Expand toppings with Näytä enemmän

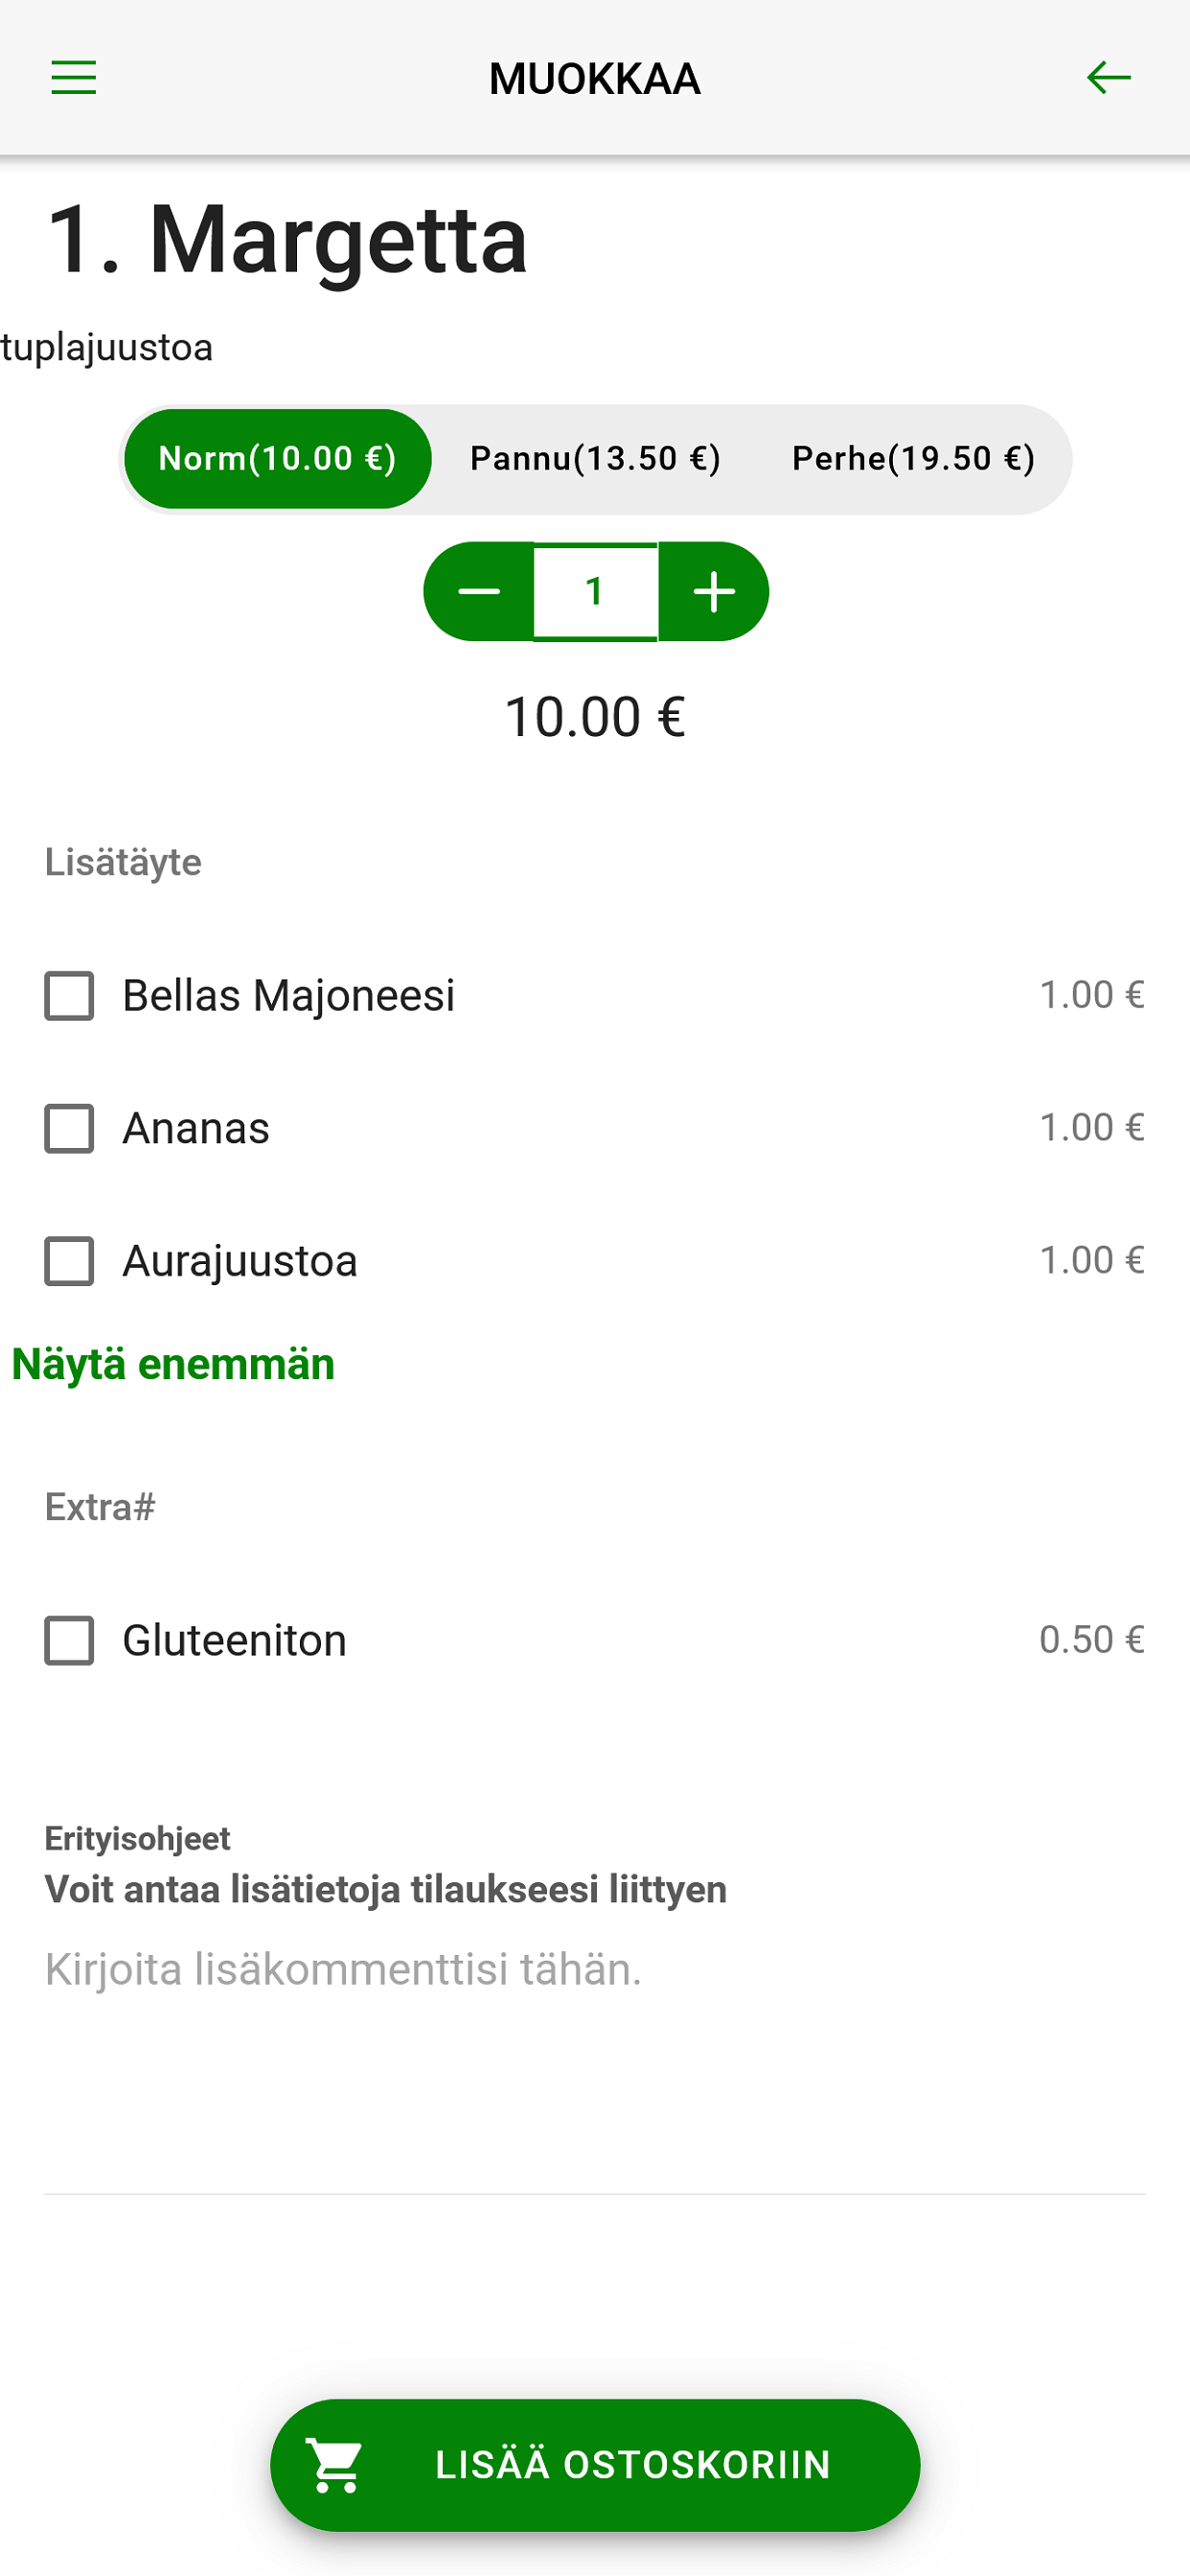(x=173, y=1364)
